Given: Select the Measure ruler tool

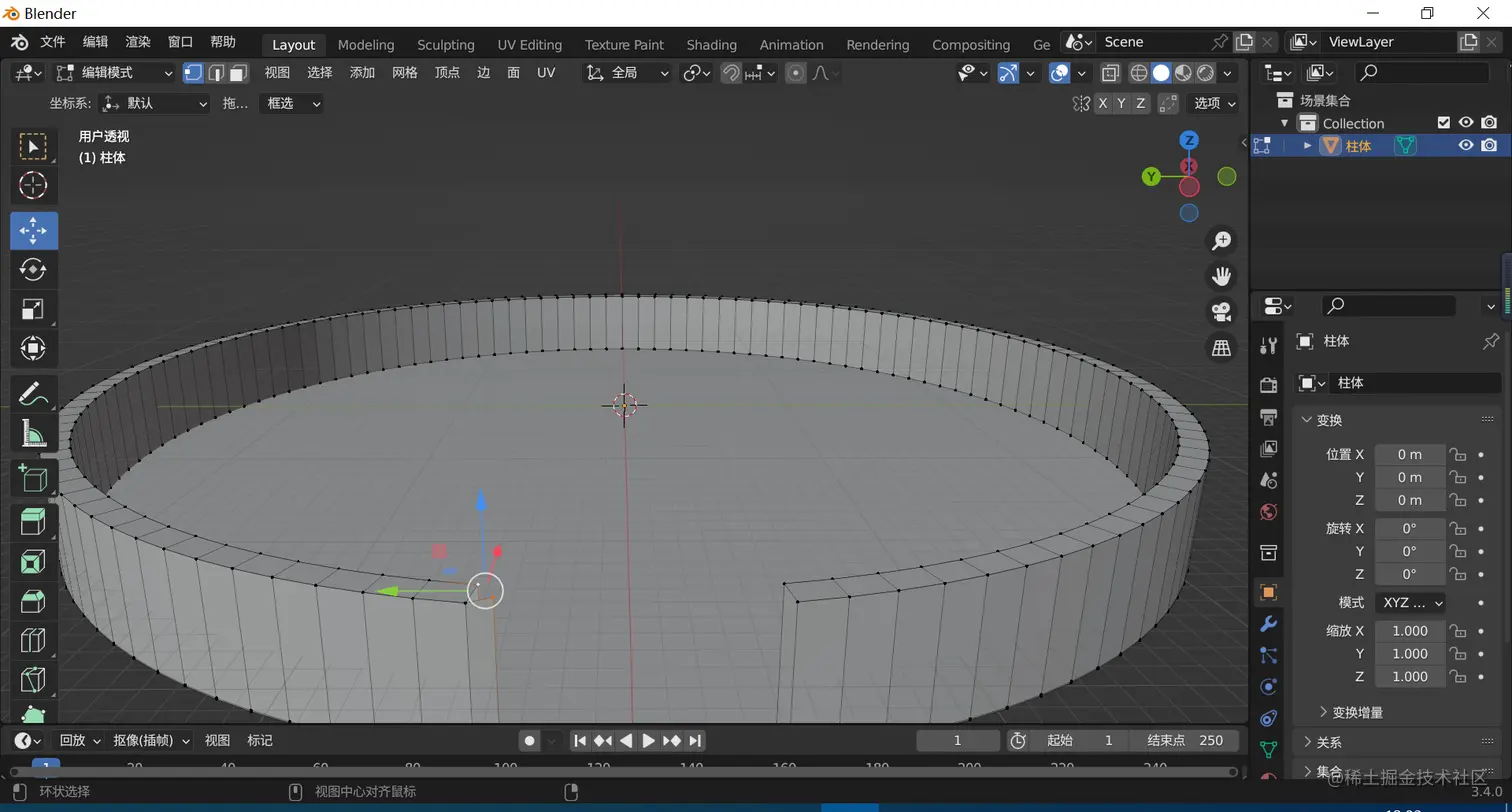Looking at the screenshot, I should point(34,433).
